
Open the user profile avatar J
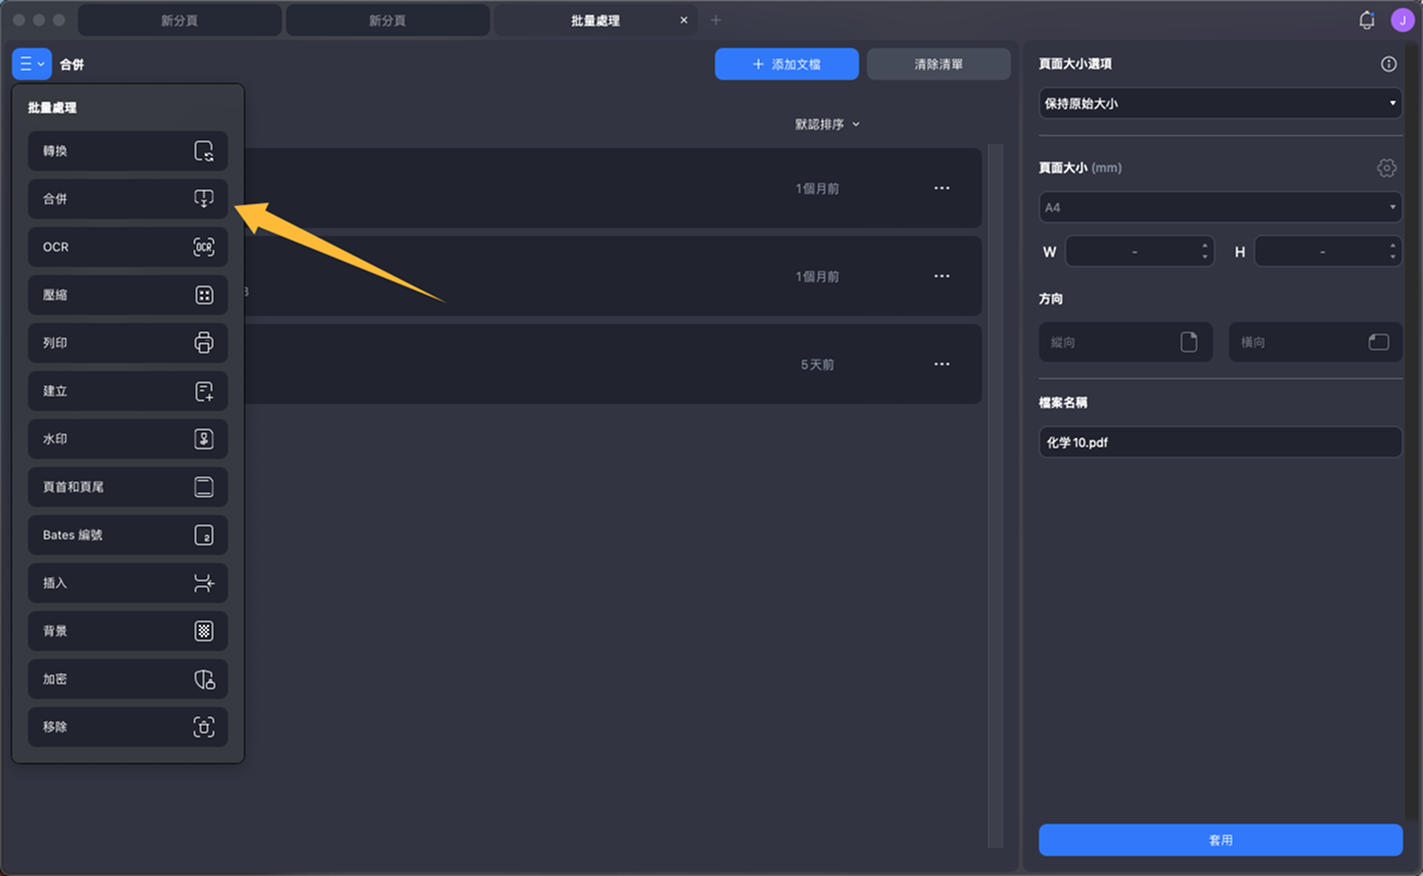pos(1403,20)
